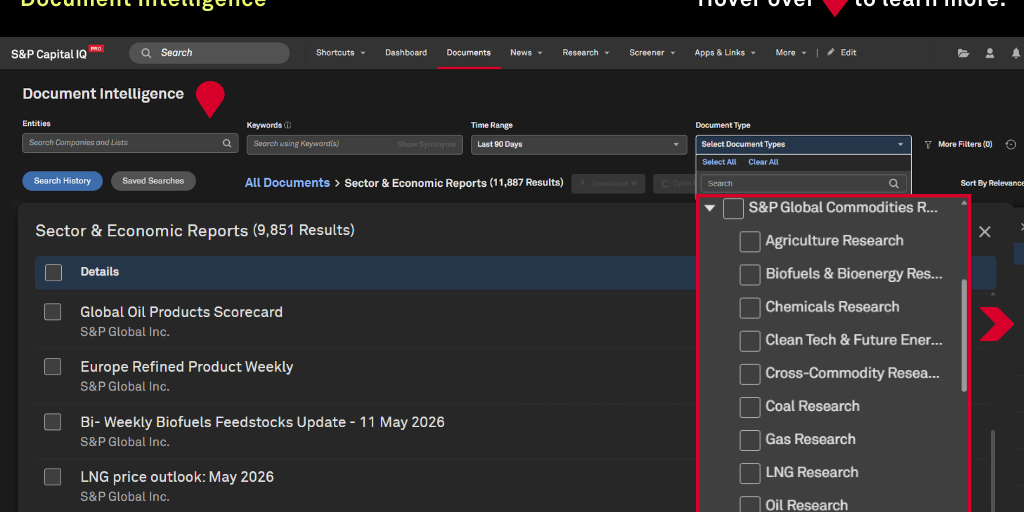
Task: Open the Research dropdown menu
Action: coord(585,53)
